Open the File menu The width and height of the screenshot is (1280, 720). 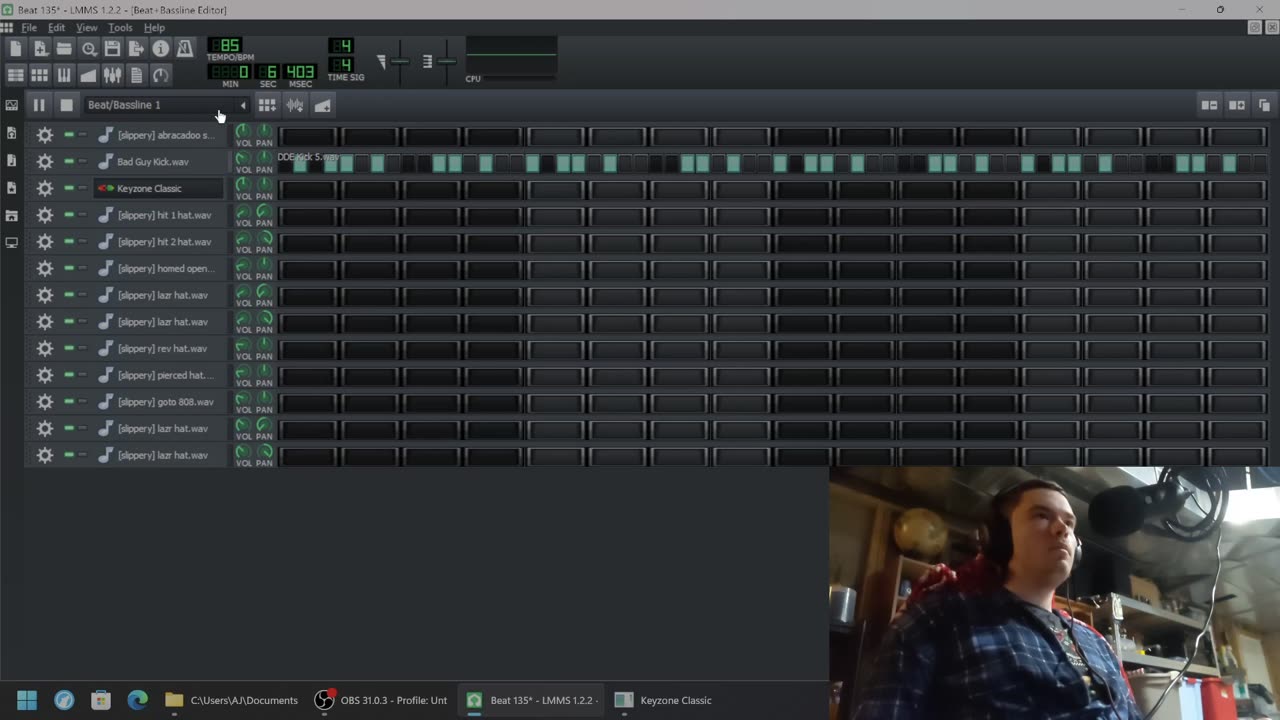pos(29,28)
